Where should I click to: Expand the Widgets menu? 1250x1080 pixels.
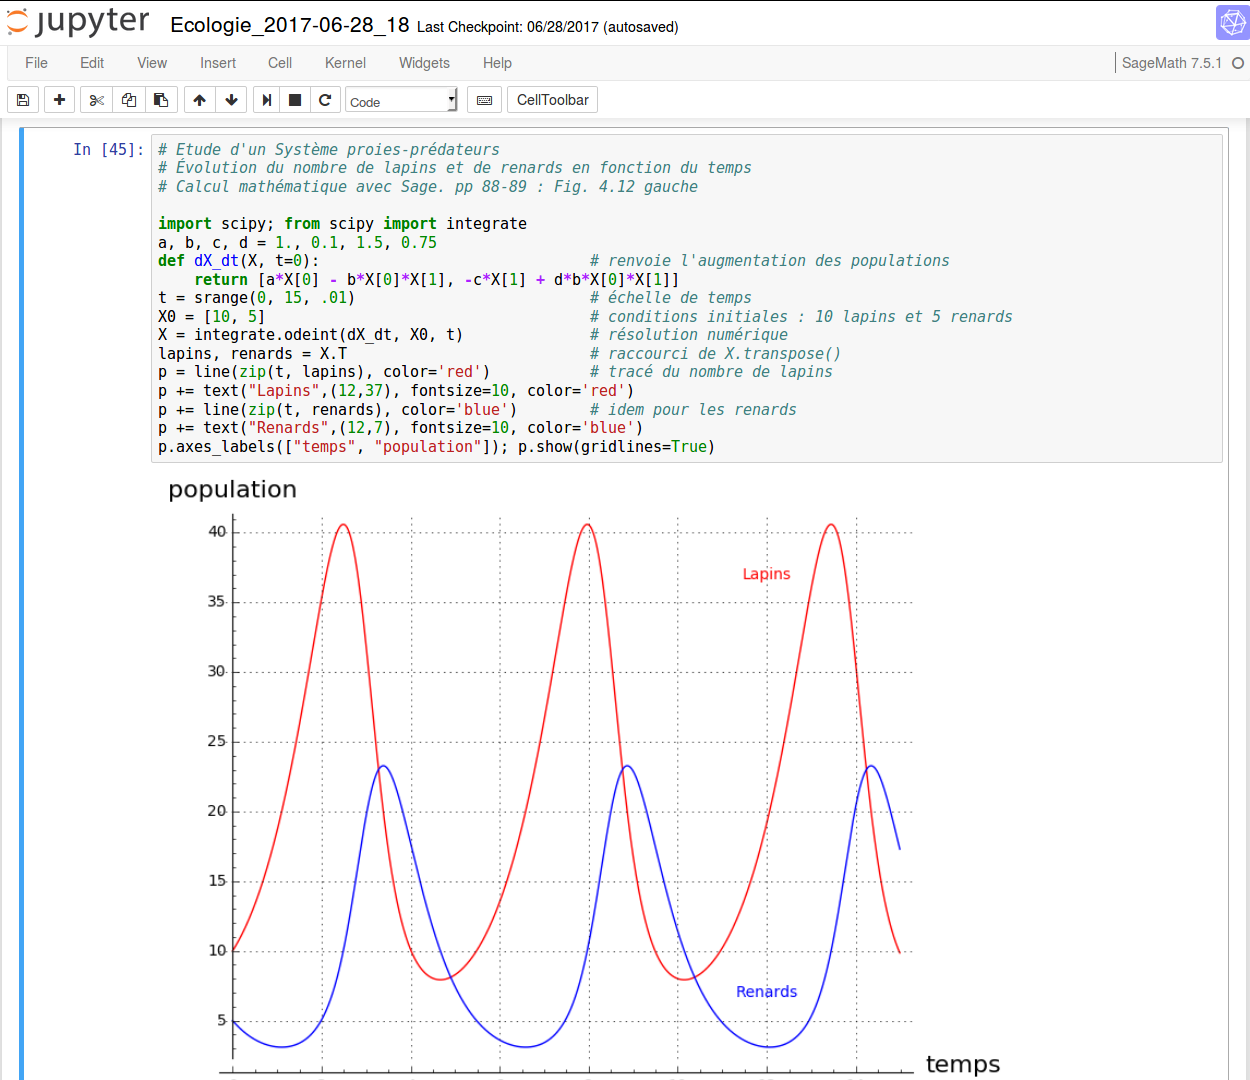point(424,63)
